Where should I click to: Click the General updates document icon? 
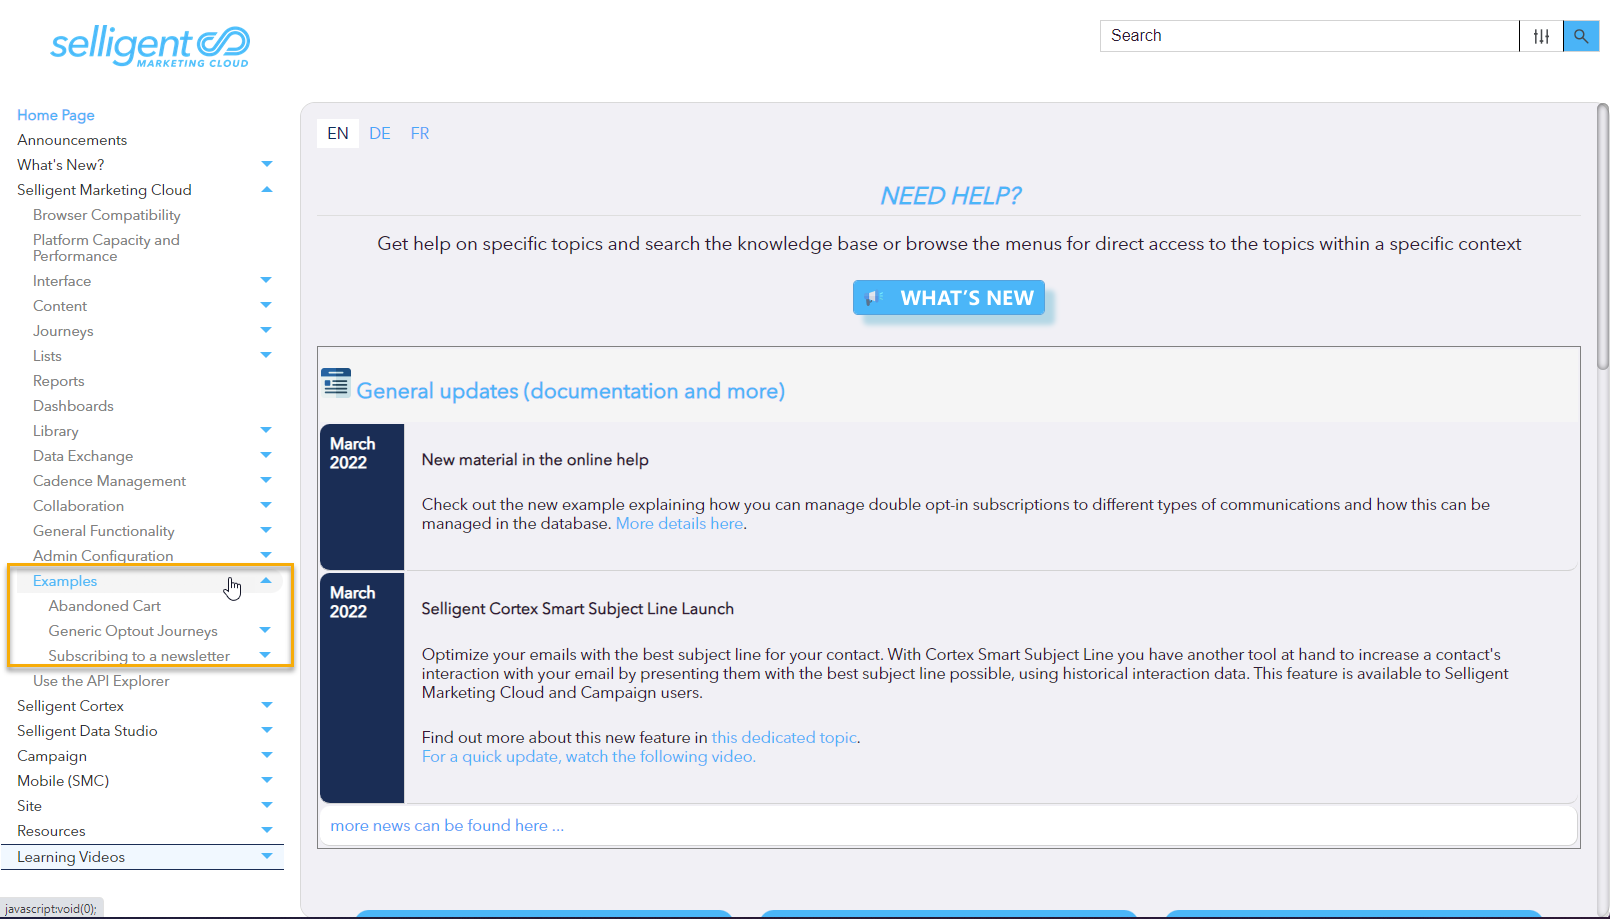click(x=336, y=383)
